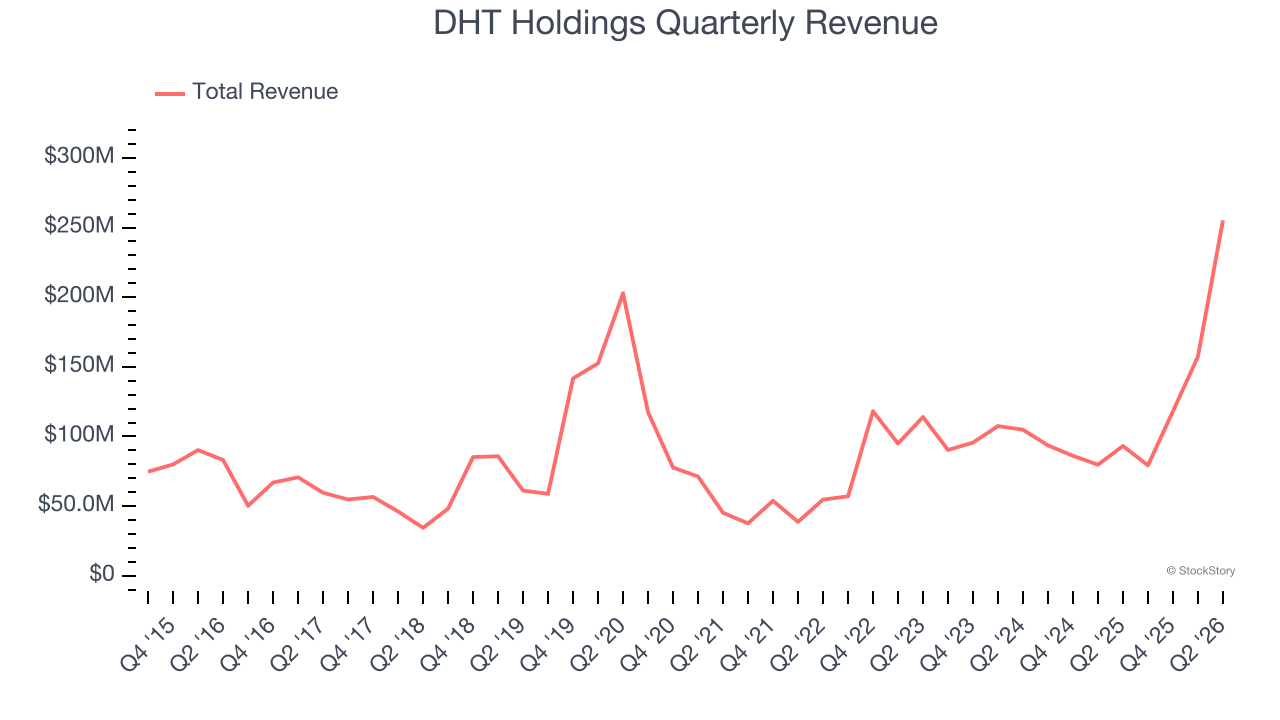Click the $200M y-axis label
The image size is (1280, 720).
click(80, 296)
